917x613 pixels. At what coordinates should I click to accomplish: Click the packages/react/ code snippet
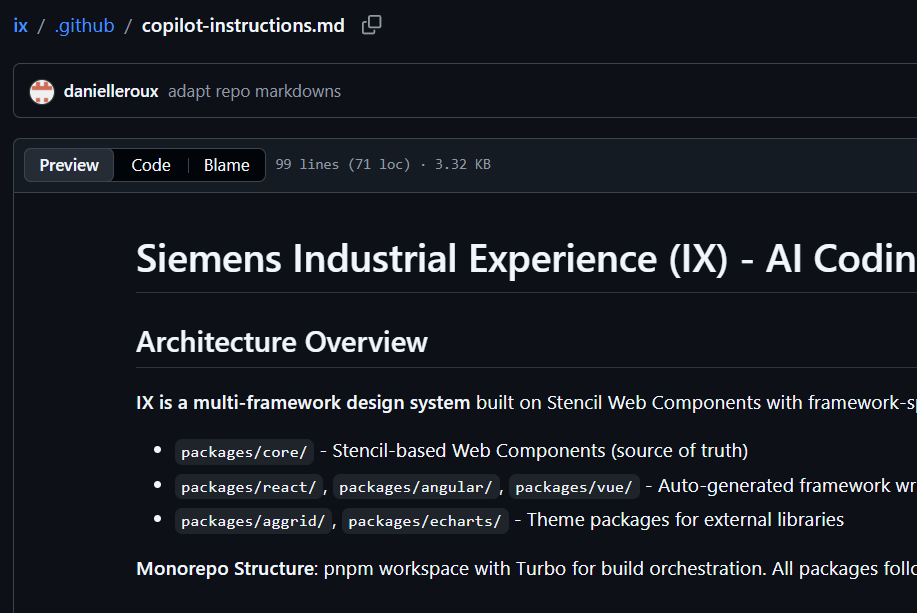pos(248,486)
